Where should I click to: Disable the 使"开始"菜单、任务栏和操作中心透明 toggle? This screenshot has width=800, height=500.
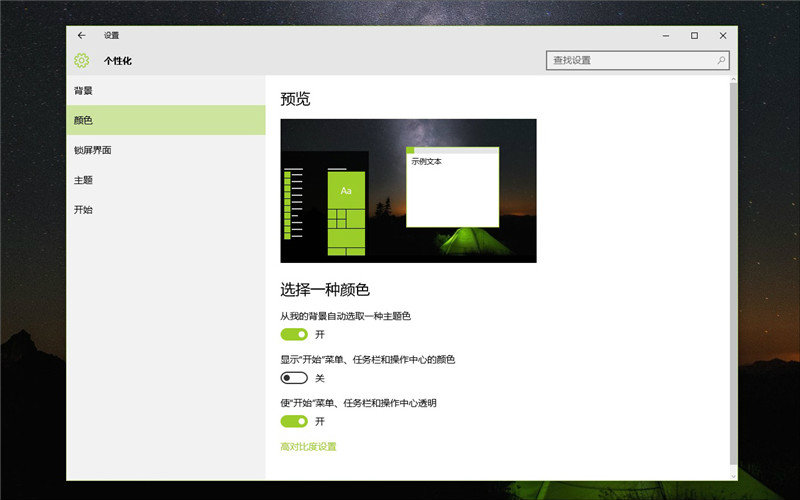(294, 421)
